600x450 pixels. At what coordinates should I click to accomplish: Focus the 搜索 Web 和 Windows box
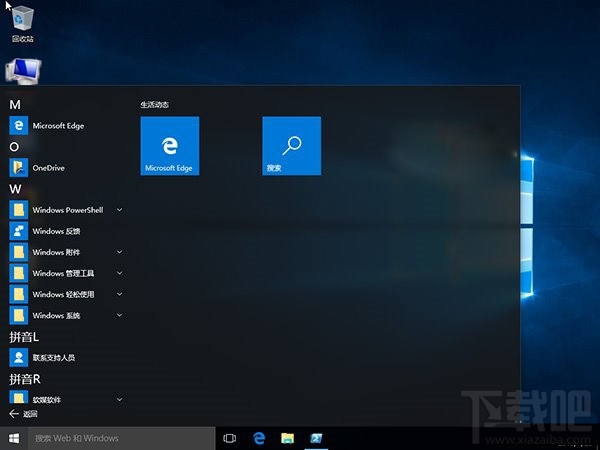click(x=122, y=438)
